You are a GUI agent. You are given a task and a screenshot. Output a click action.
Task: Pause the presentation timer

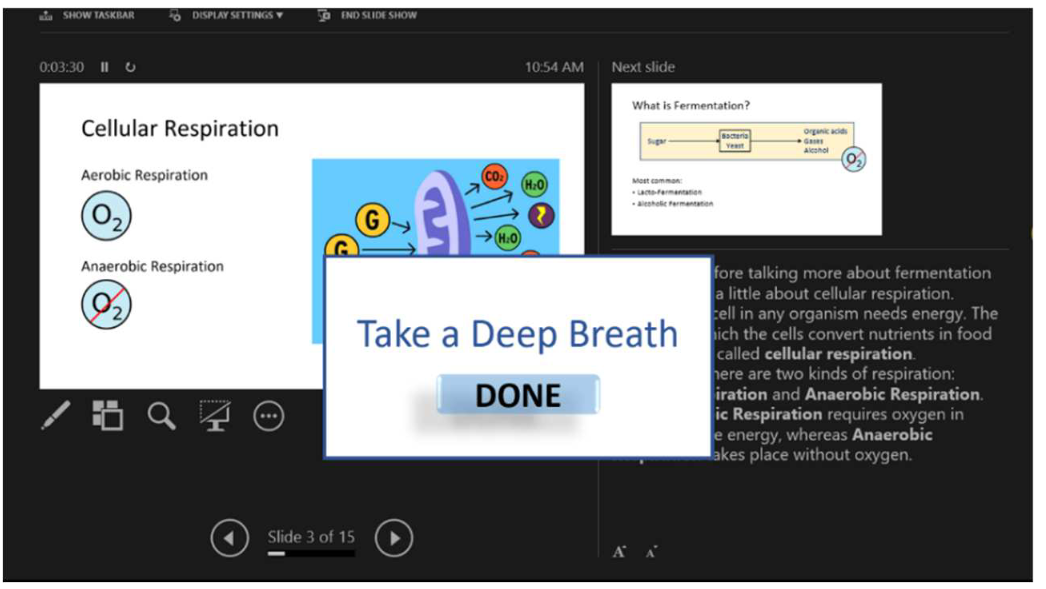click(x=105, y=67)
